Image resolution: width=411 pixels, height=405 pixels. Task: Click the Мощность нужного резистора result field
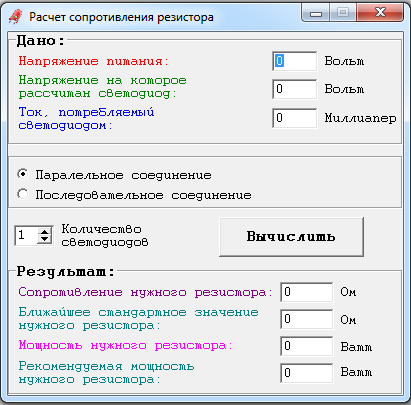pyautogui.click(x=306, y=346)
